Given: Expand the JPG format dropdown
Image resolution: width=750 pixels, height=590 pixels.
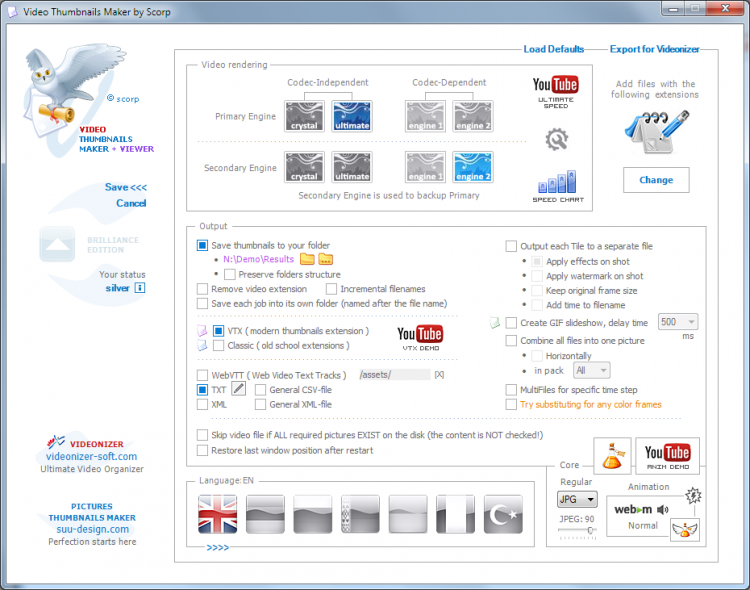Looking at the screenshot, I should (x=577, y=499).
